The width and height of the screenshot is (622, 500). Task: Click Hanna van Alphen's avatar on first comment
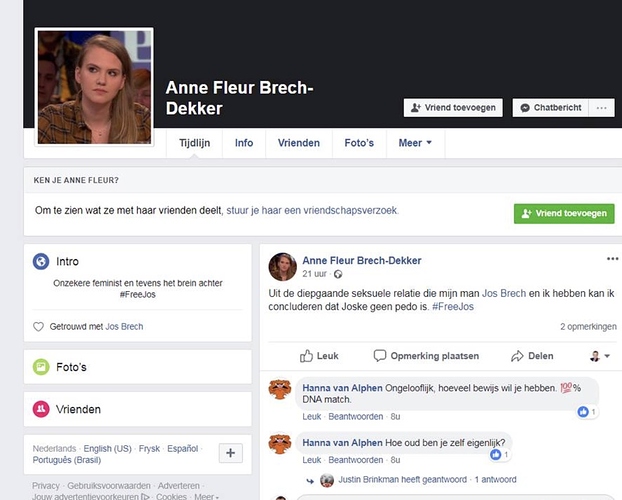pos(280,389)
